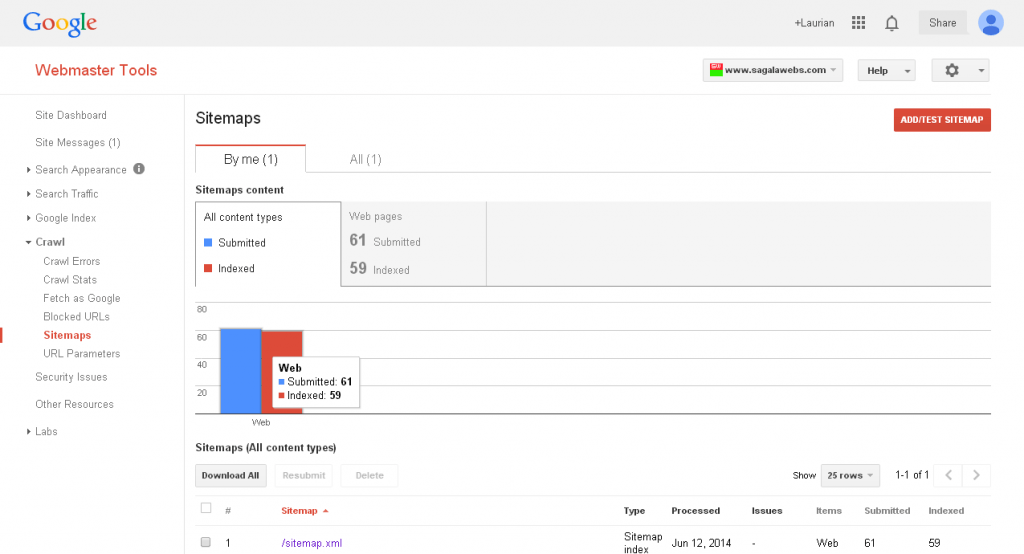Open Security Issues

pos(71,377)
